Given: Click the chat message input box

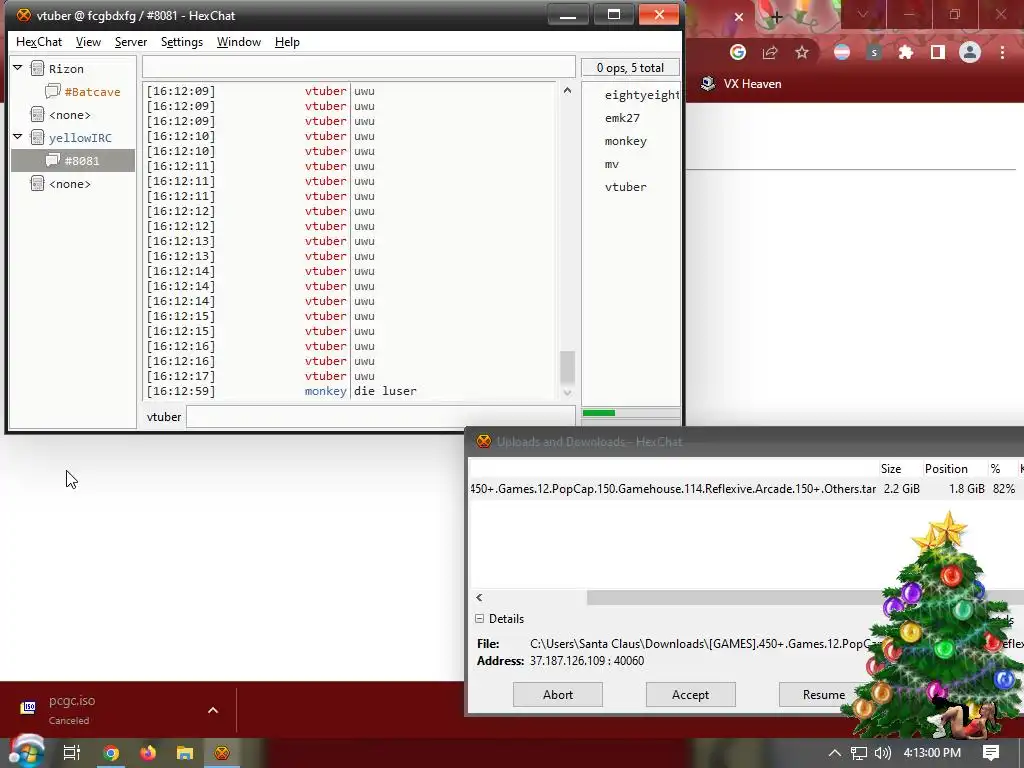Looking at the screenshot, I should (380, 417).
